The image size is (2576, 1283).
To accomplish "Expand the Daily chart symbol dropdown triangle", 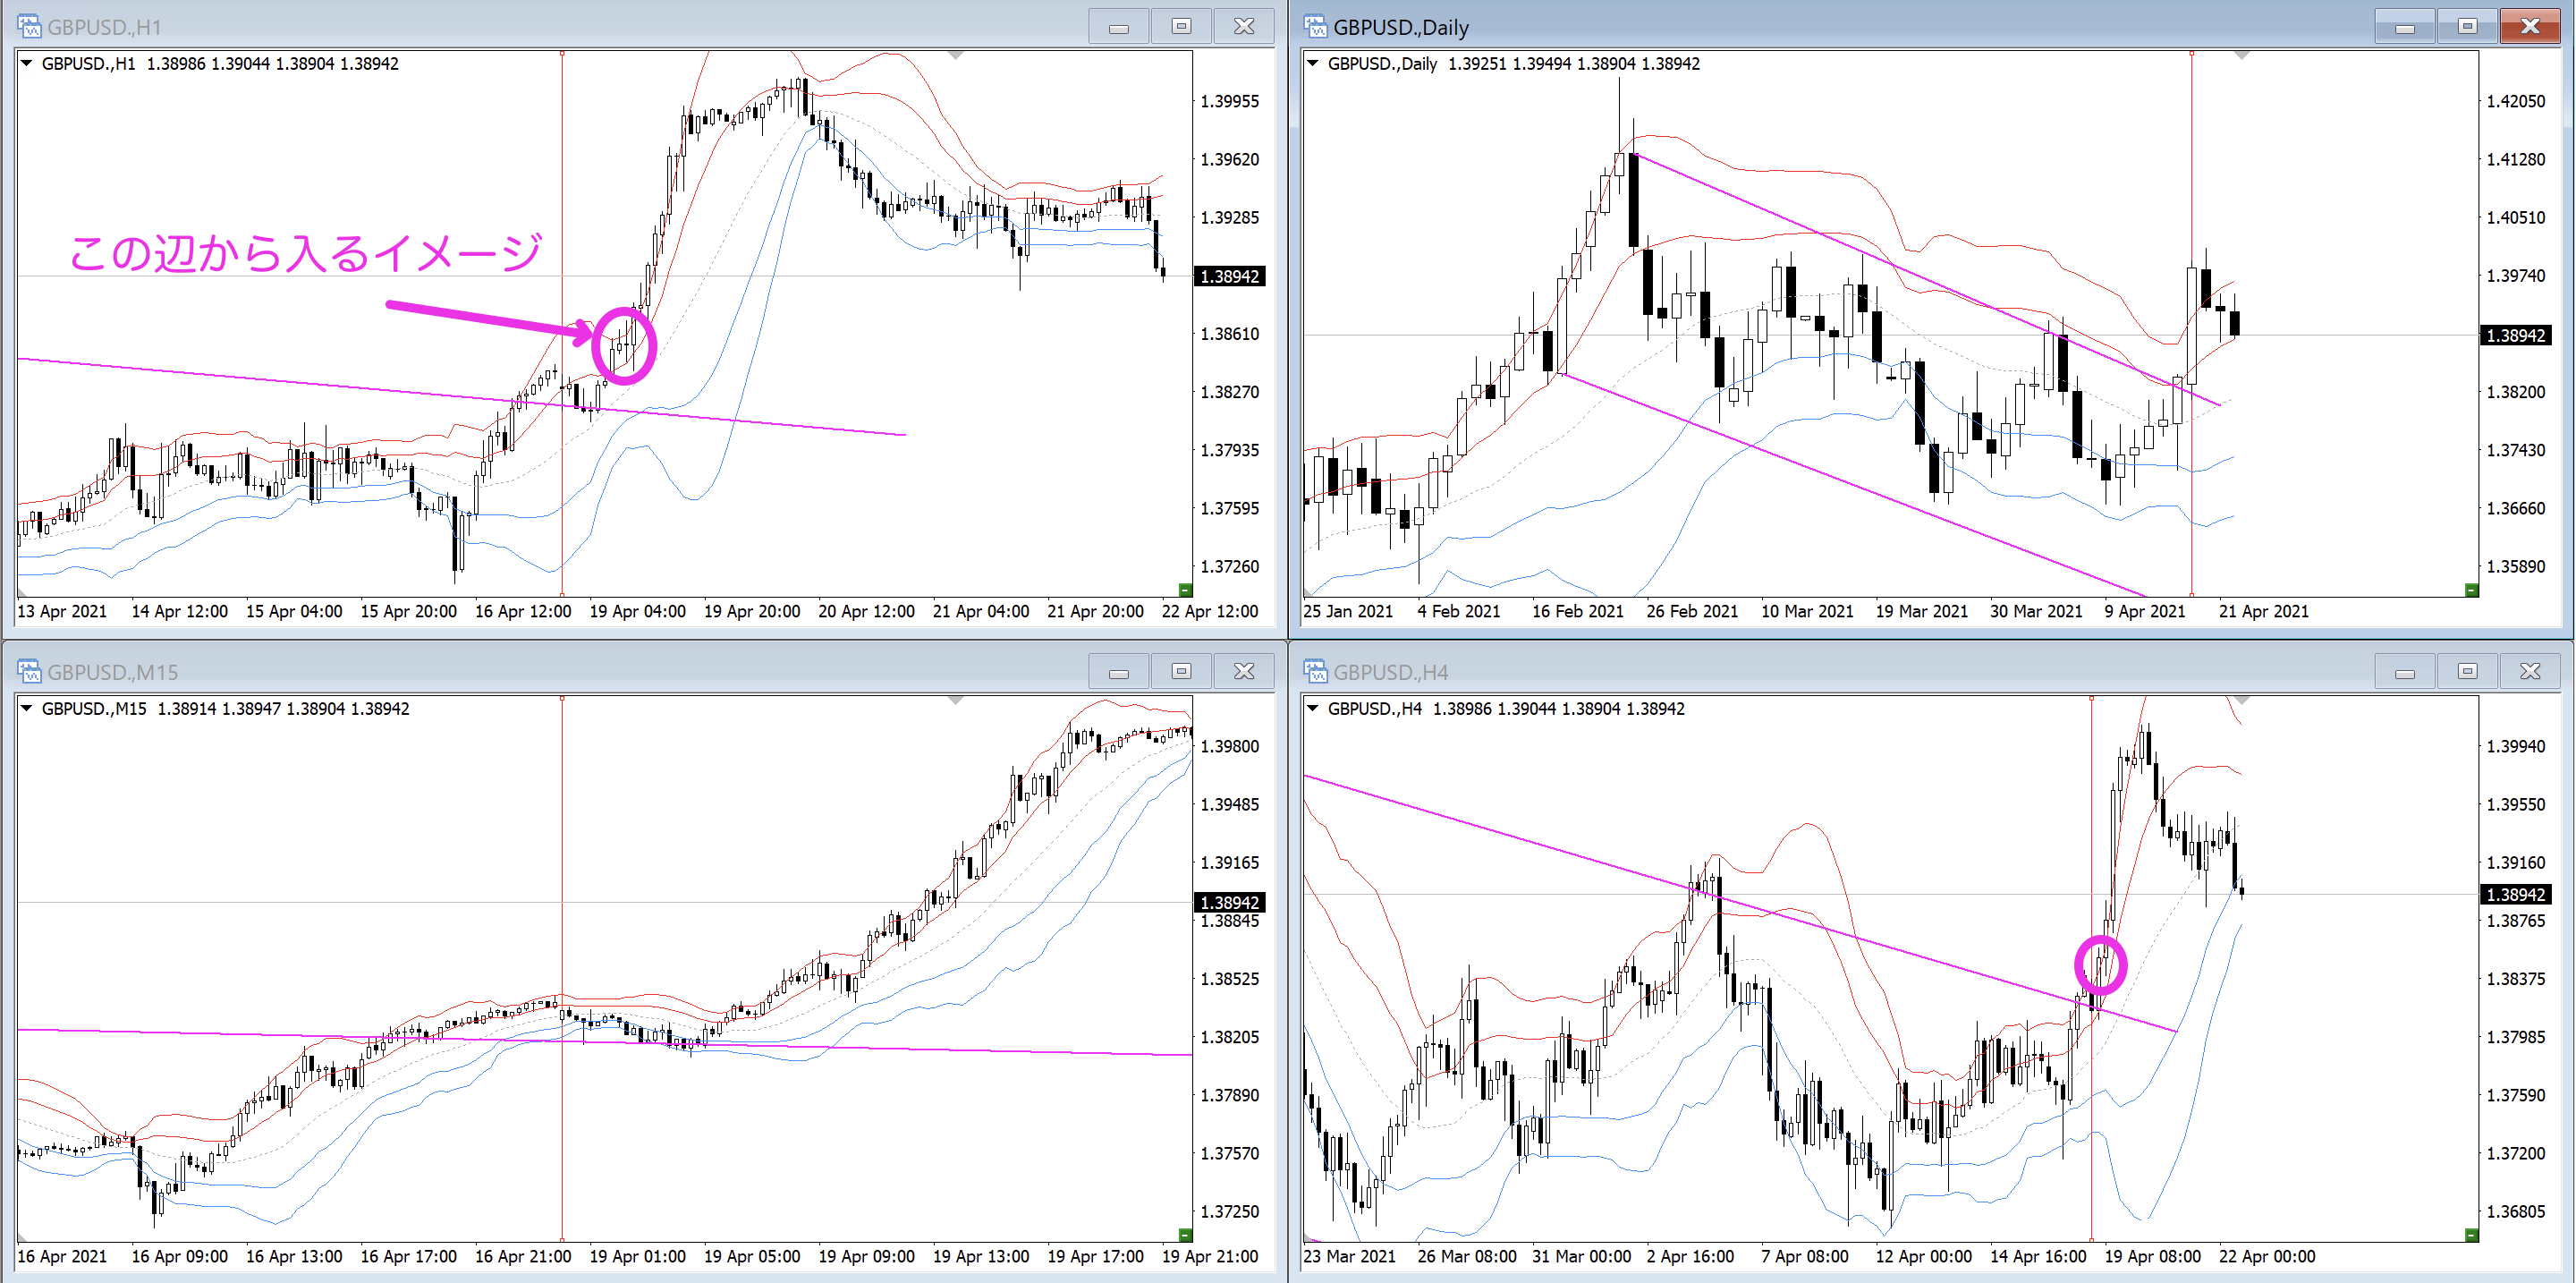I will click(x=1313, y=63).
